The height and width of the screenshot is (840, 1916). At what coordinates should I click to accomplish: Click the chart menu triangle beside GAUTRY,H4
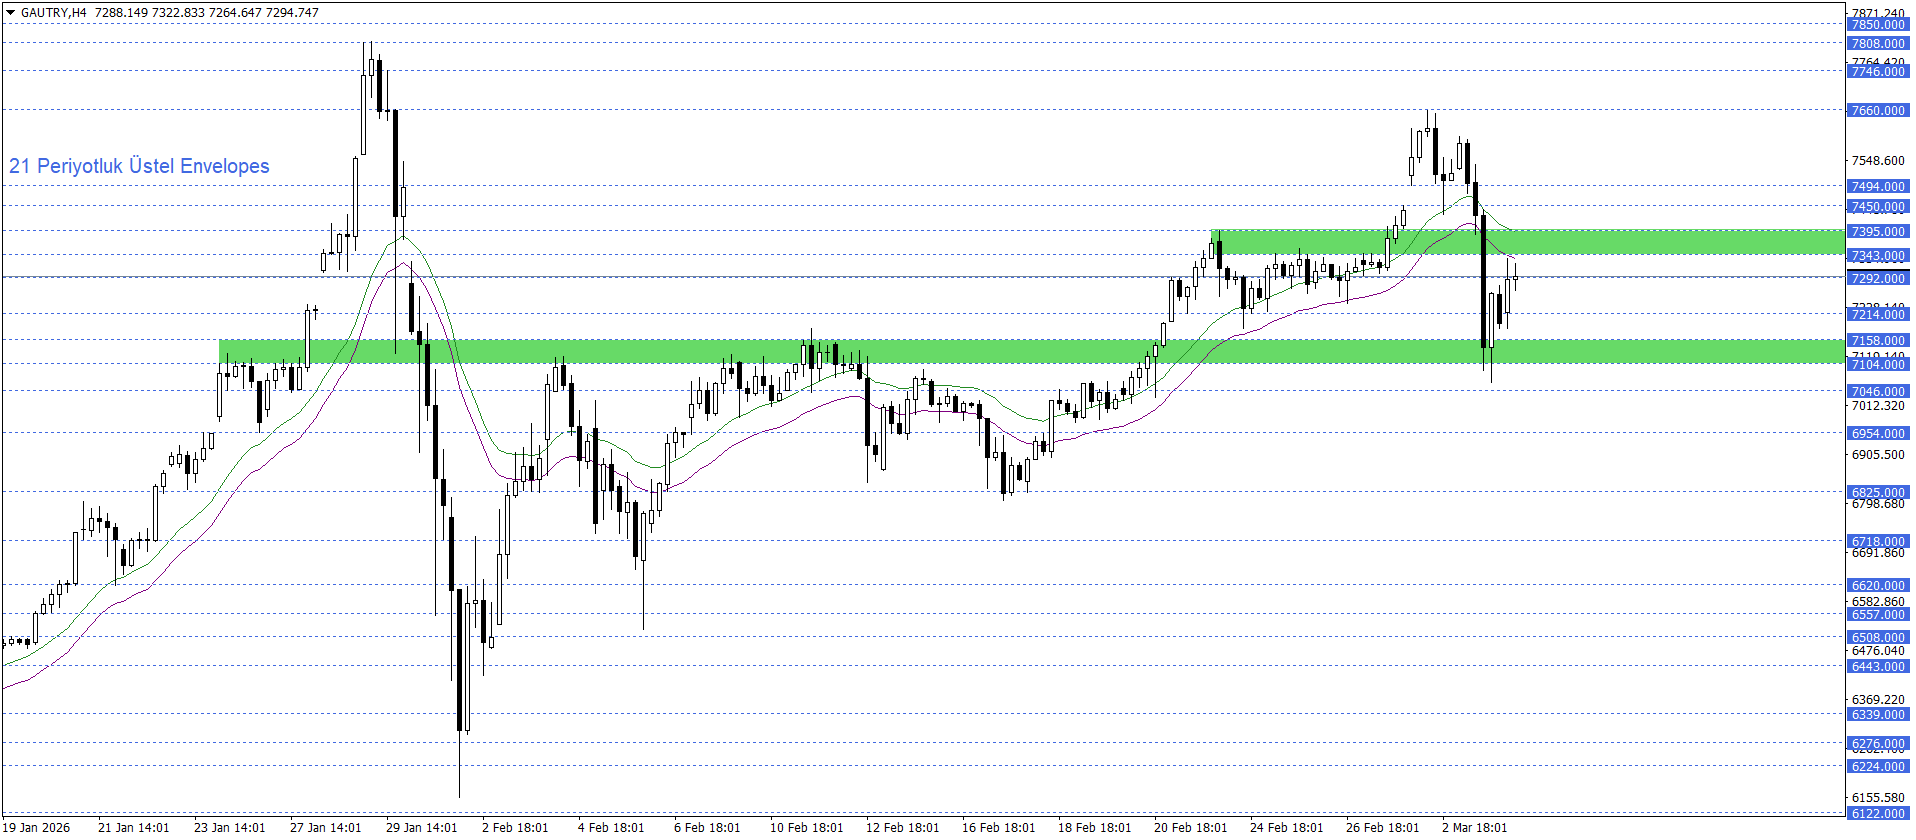(11, 13)
